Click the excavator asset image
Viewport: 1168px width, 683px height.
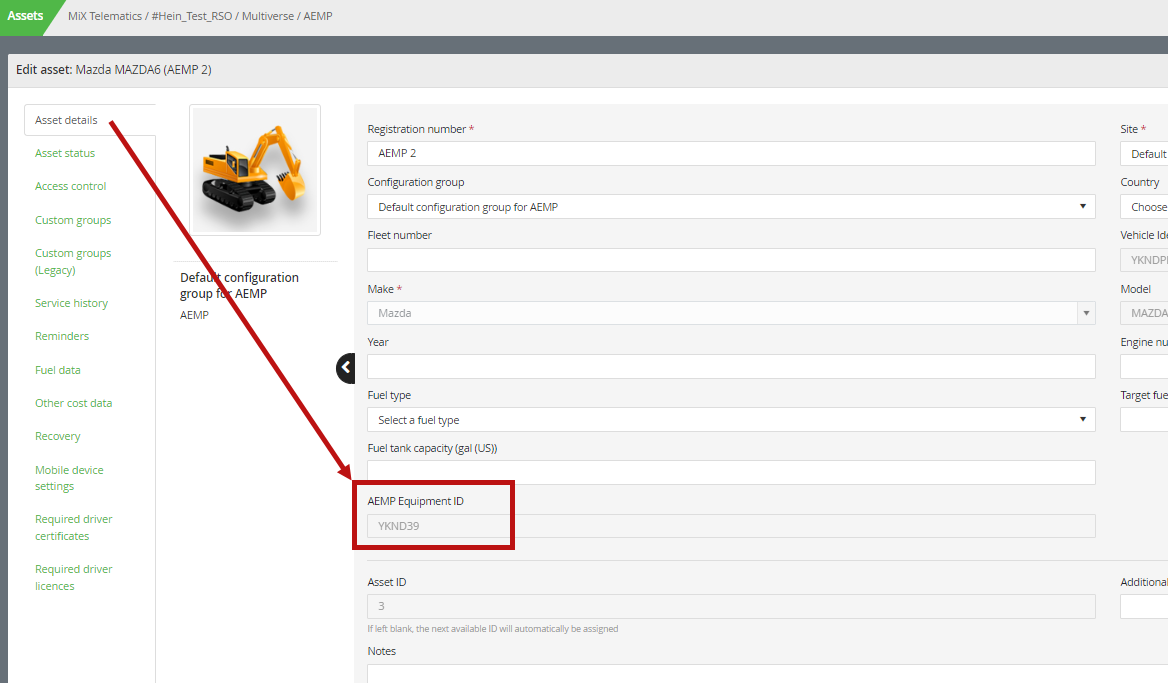(255, 170)
